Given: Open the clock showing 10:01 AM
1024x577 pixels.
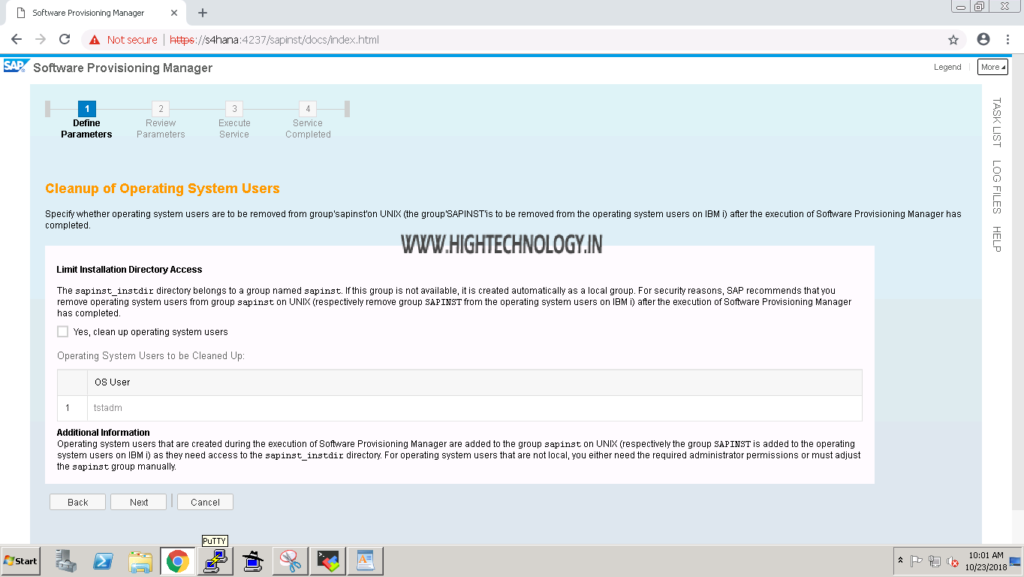Looking at the screenshot, I should click(x=985, y=561).
